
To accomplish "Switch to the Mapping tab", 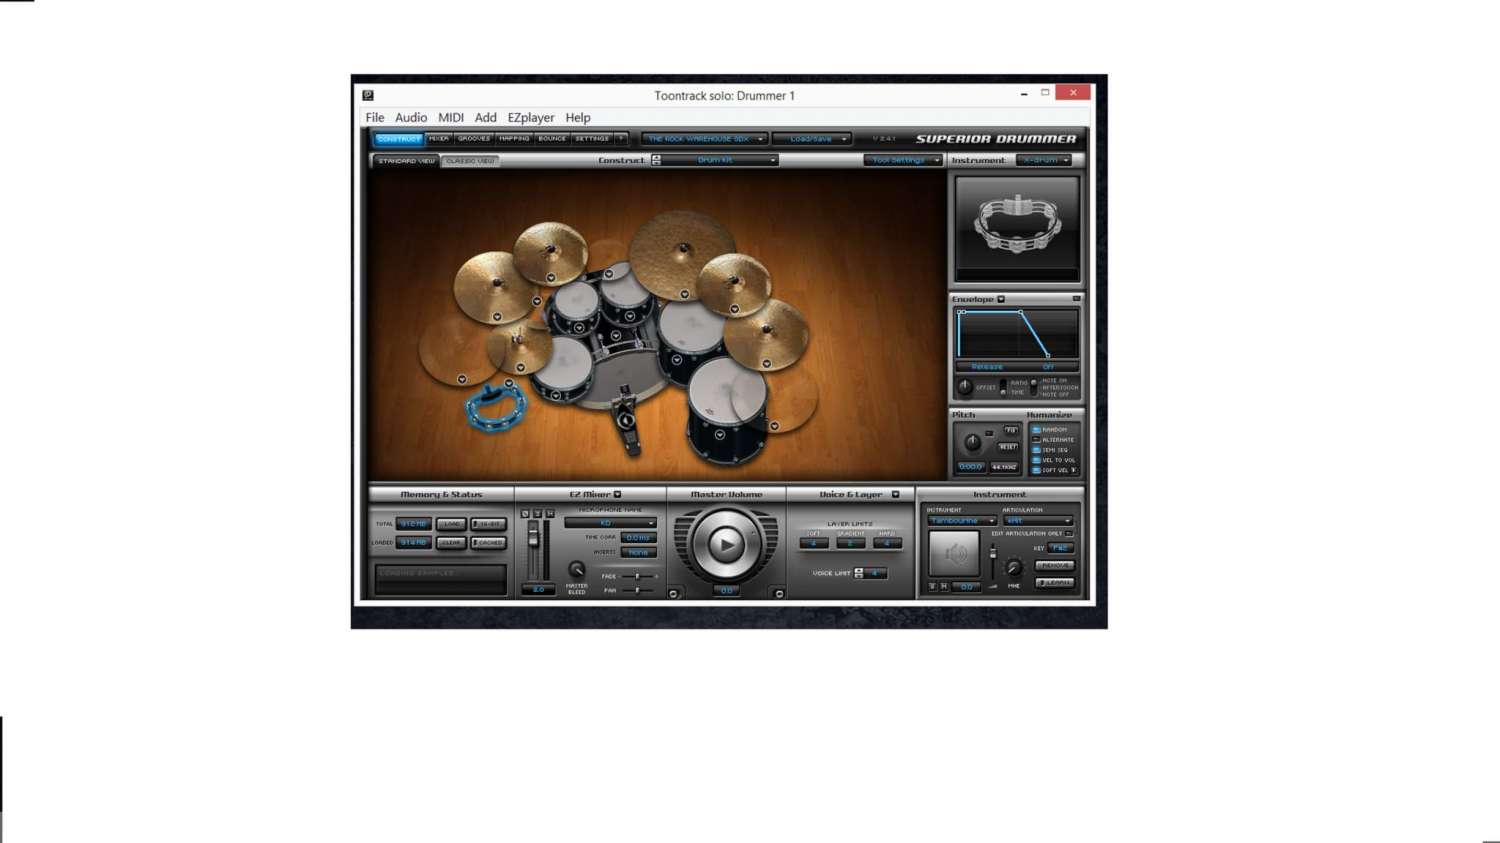I will 514,139.
